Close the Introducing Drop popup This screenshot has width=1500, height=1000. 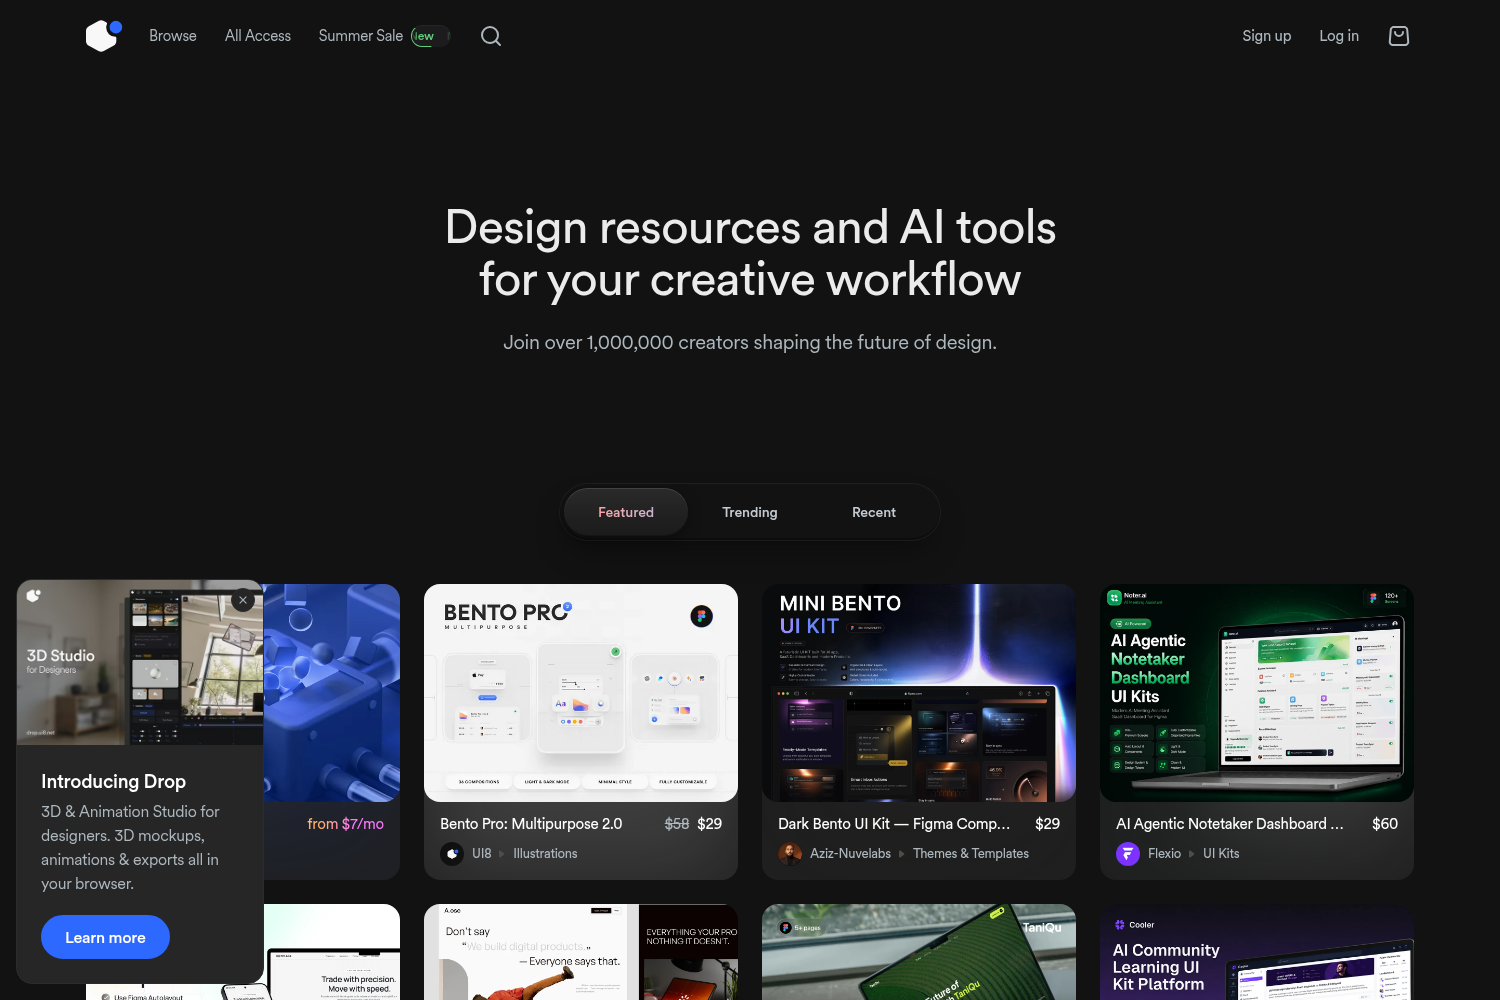[x=243, y=600]
